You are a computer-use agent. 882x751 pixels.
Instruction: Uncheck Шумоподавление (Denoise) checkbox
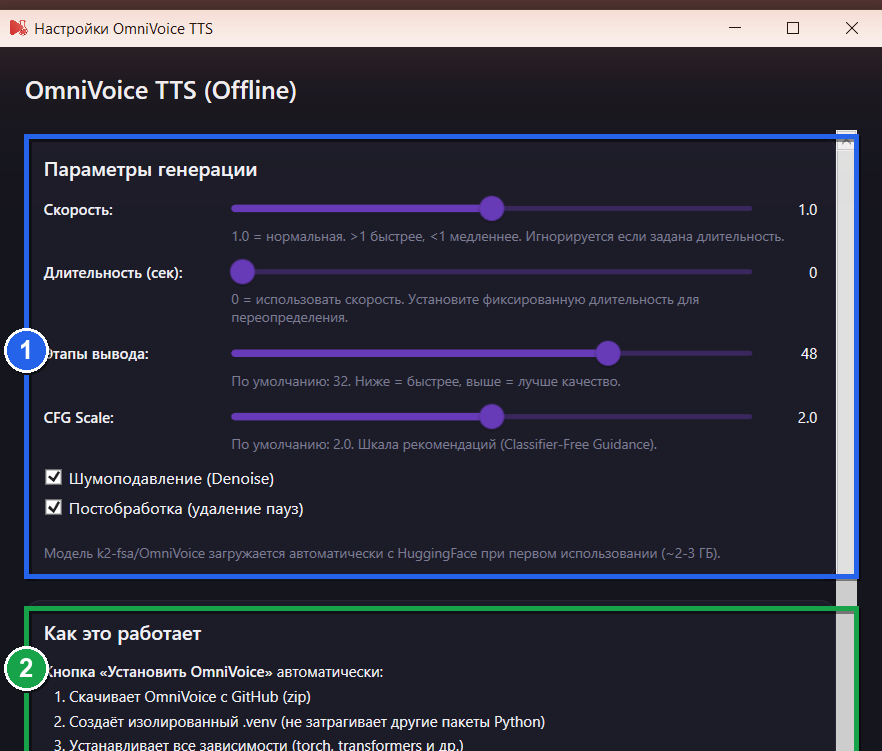[53, 478]
